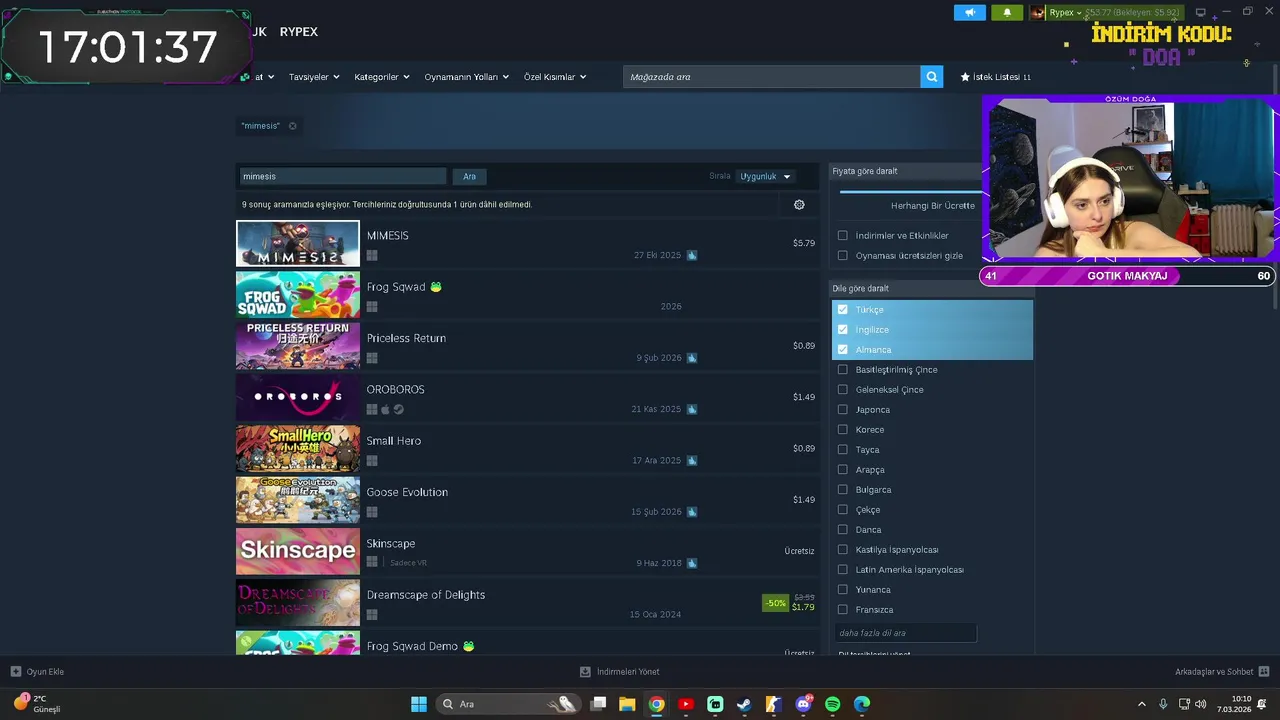The height and width of the screenshot is (720, 1280).
Task: Click the OROBOROS game thumbnail
Action: click(x=298, y=398)
